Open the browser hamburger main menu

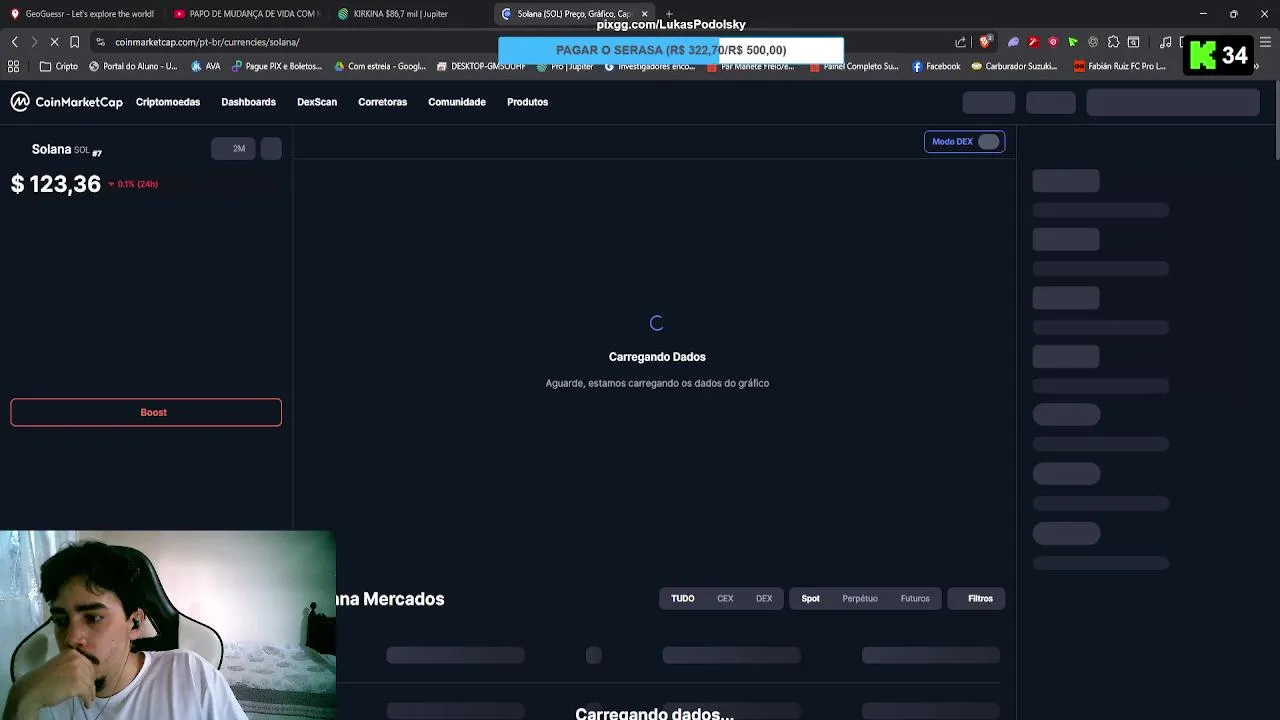pyautogui.click(x=1265, y=42)
